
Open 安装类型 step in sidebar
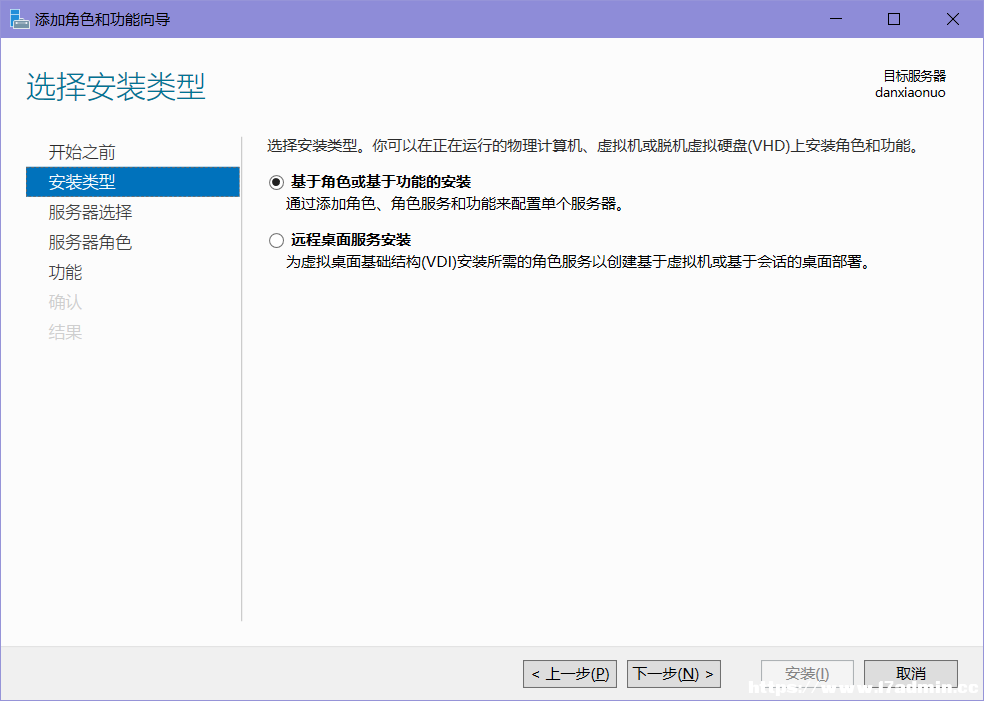click(133, 182)
